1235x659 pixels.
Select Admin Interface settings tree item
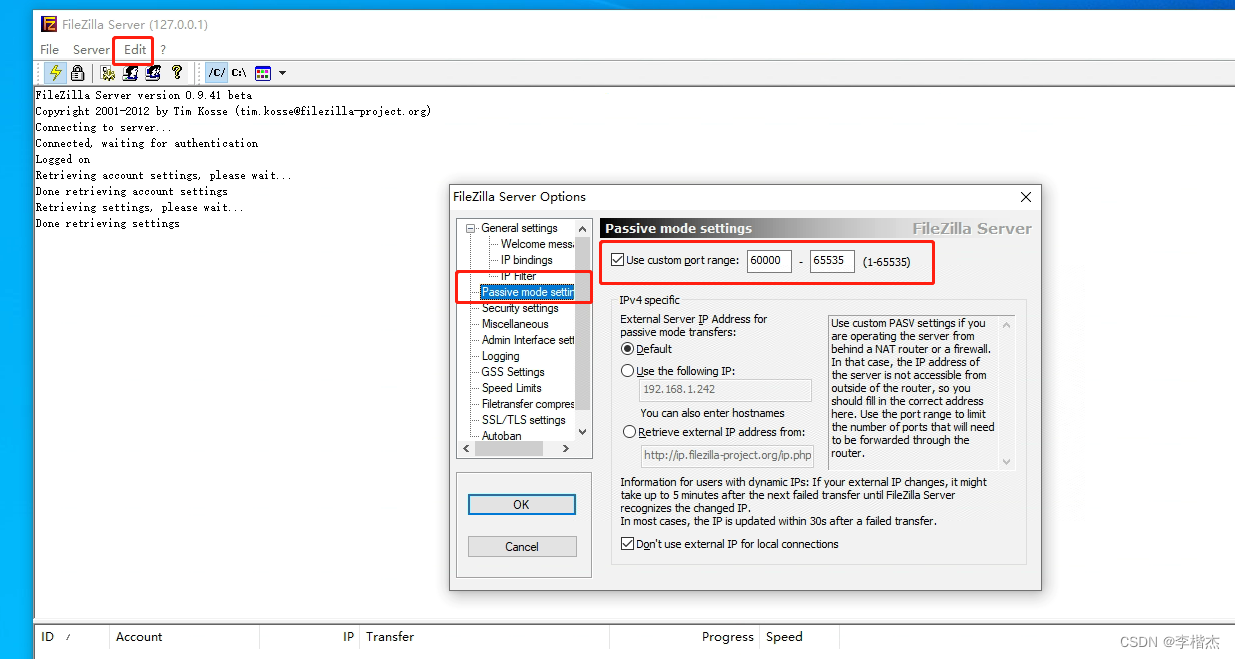pyautogui.click(x=527, y=340)
